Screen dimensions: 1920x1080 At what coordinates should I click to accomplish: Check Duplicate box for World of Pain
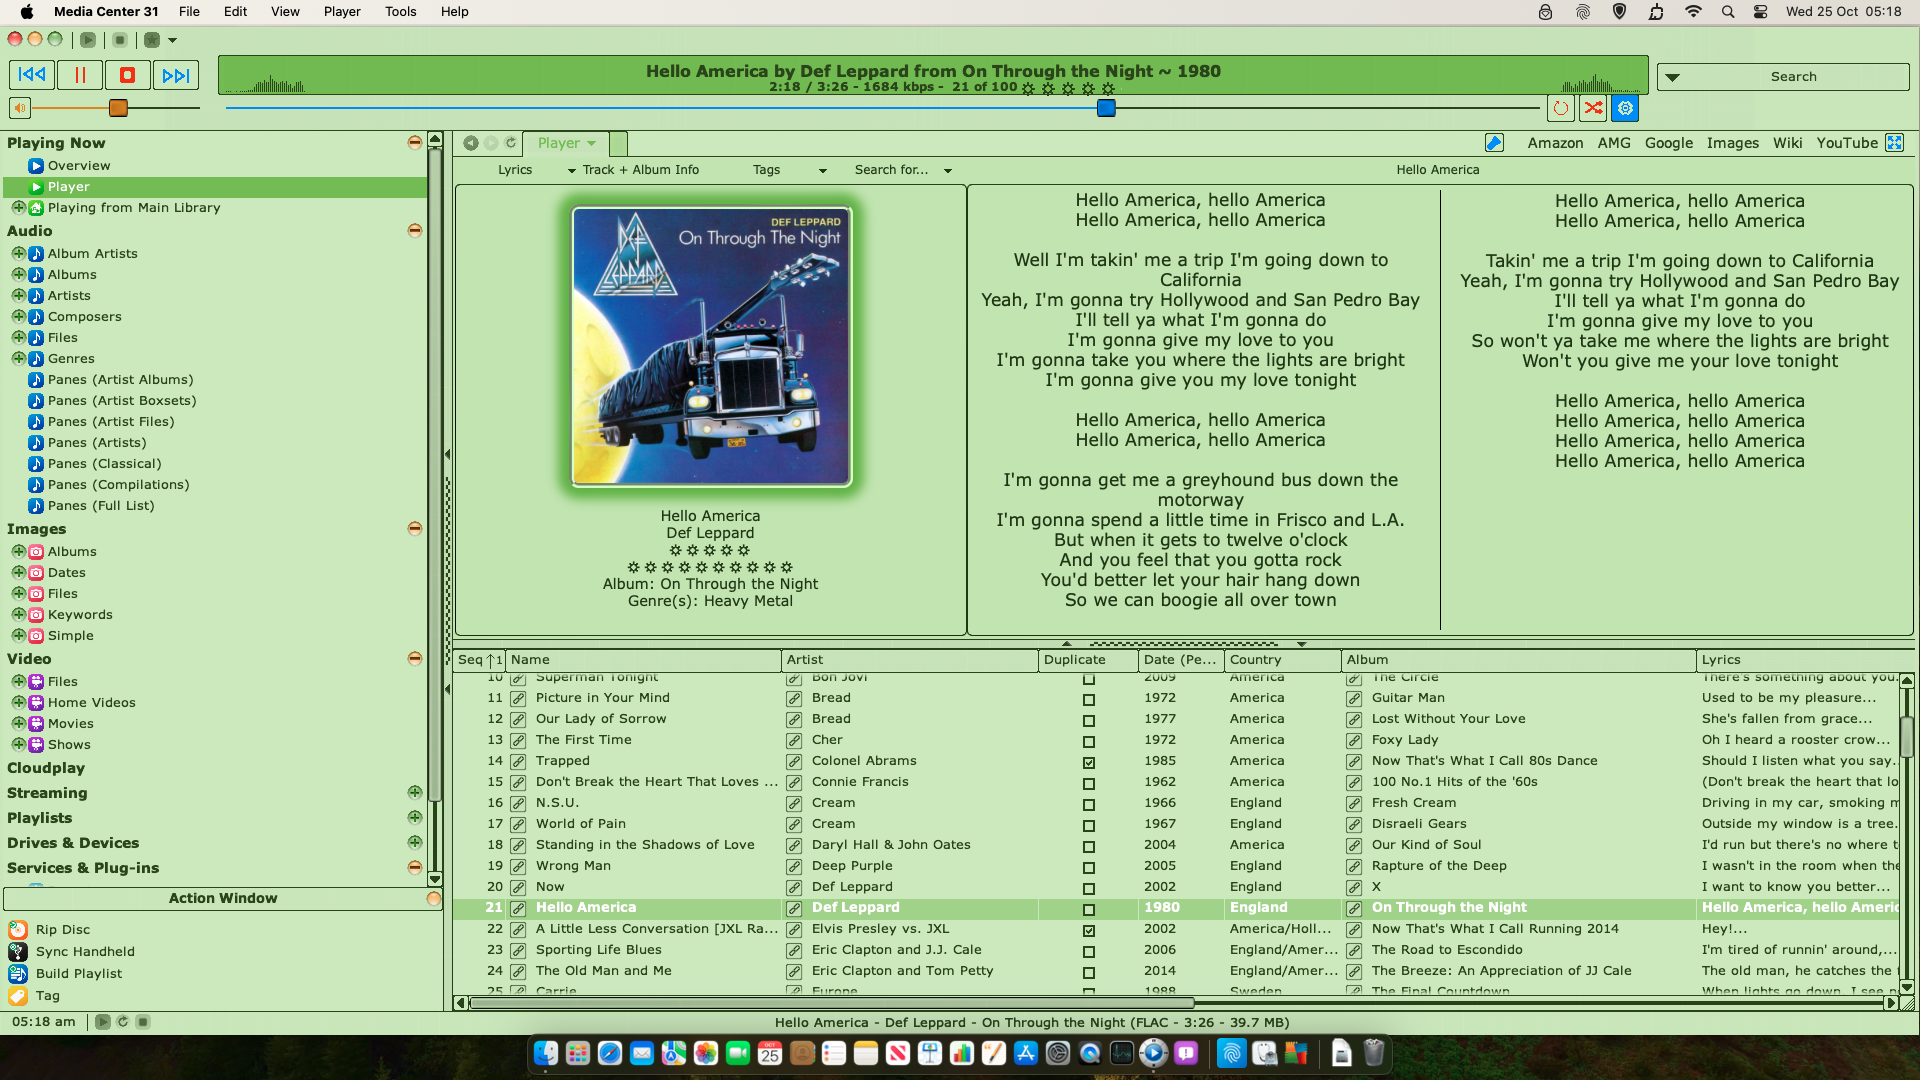click(x=1089, y=826)
